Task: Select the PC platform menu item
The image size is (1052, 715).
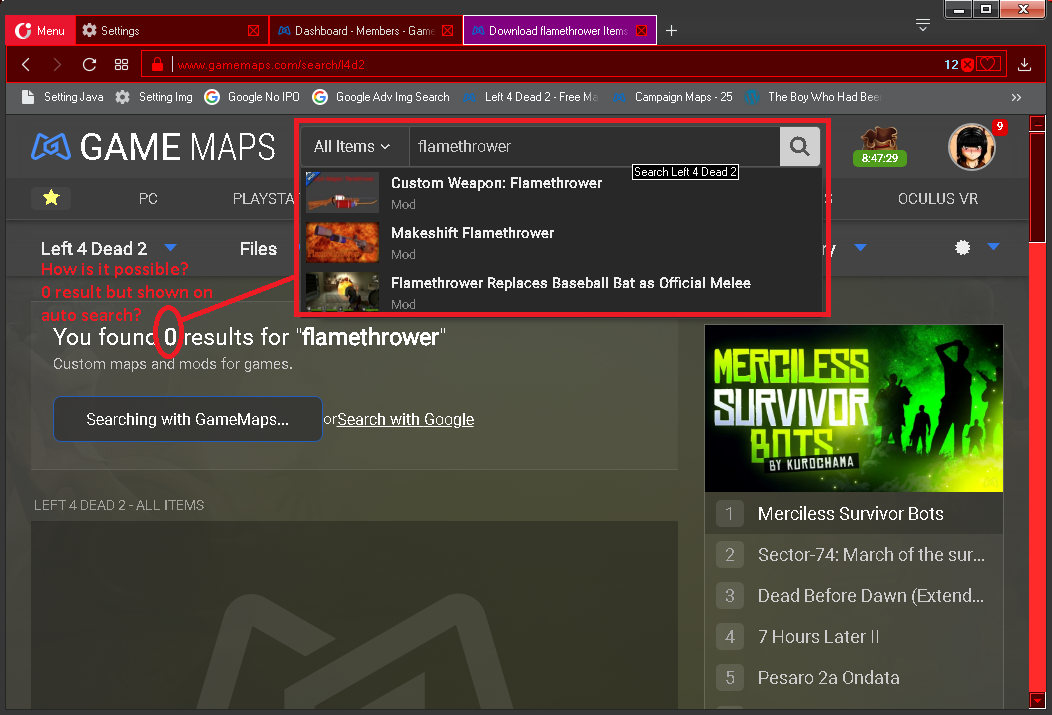Action: coord(148,198)
